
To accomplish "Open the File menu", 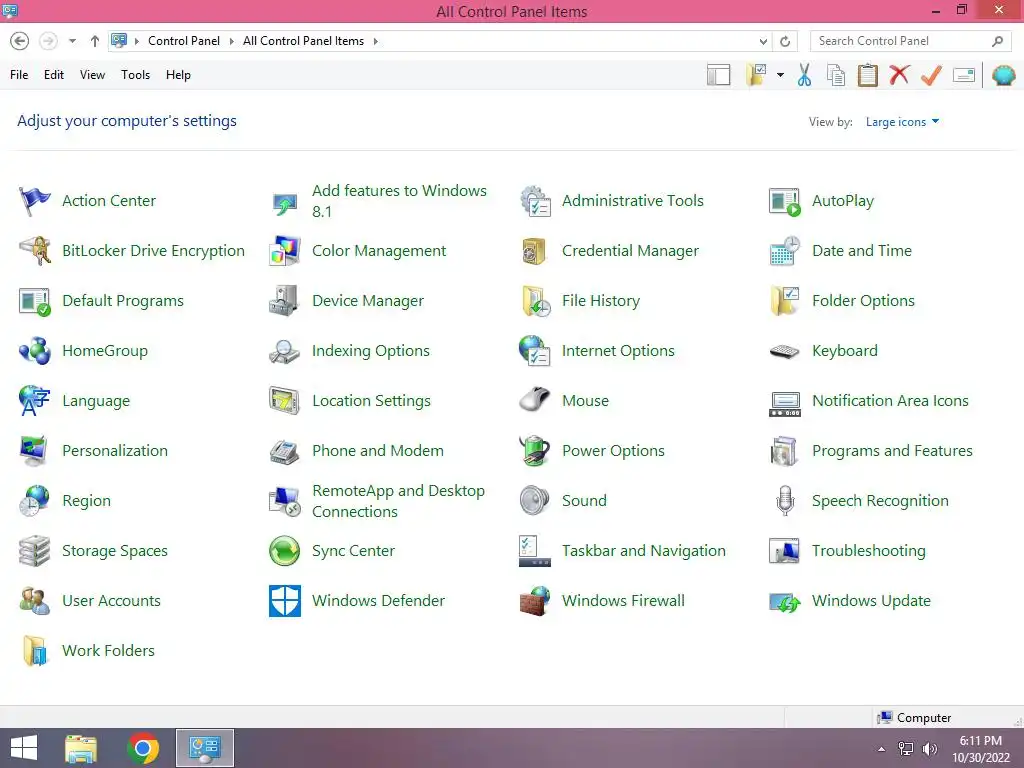I will coord(19,75).
